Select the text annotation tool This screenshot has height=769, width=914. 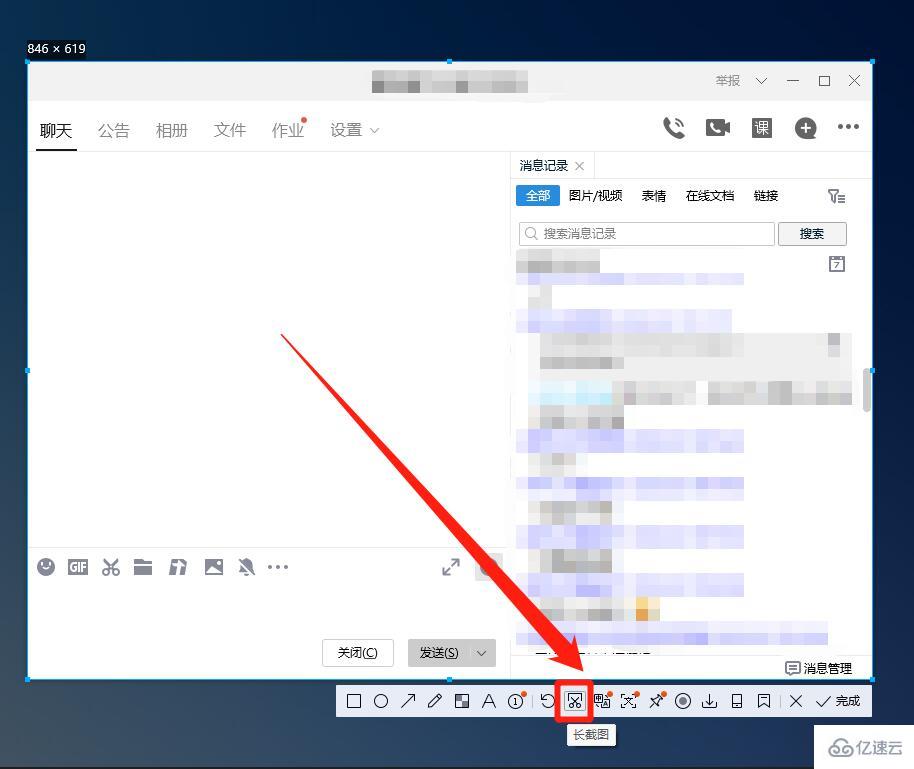[488, 701]
